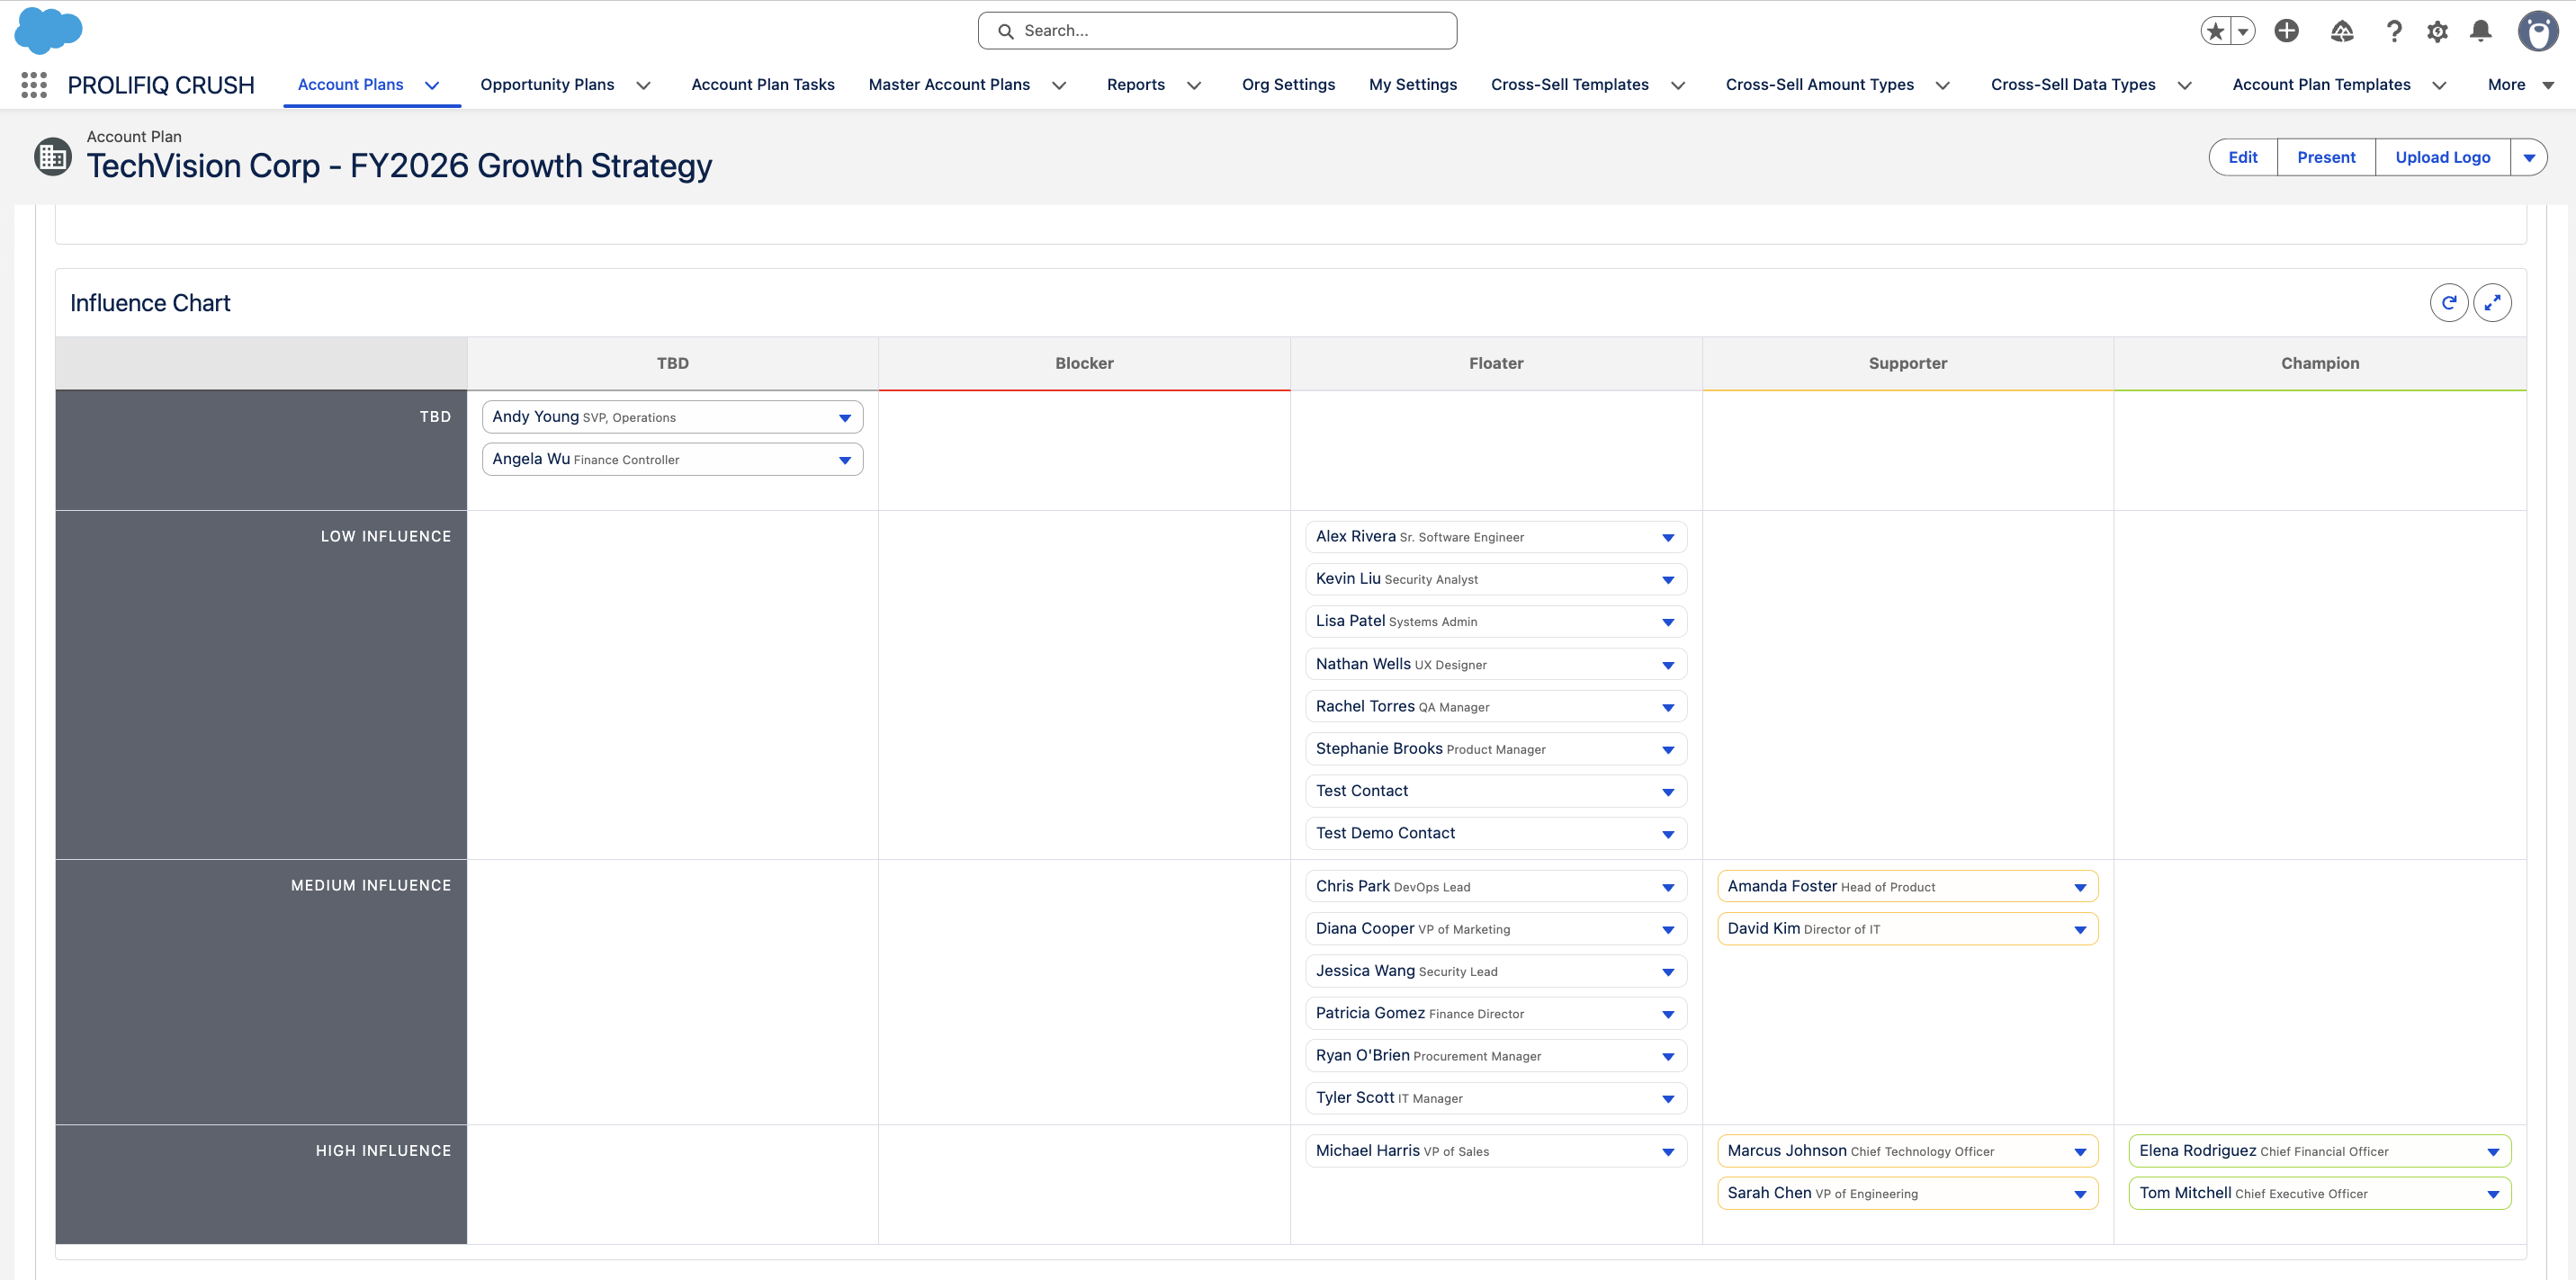Expand the Cross-Sell Data Types menu
2576x1280 pixels.
pyautogui.click(x=2185, y=85)
